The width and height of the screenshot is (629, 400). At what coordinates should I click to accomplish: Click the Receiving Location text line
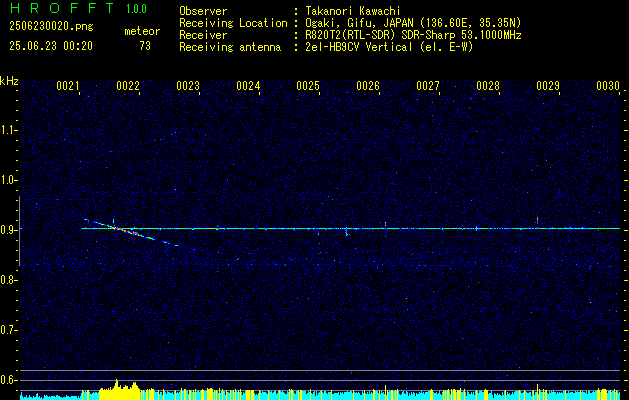[350, 23]
